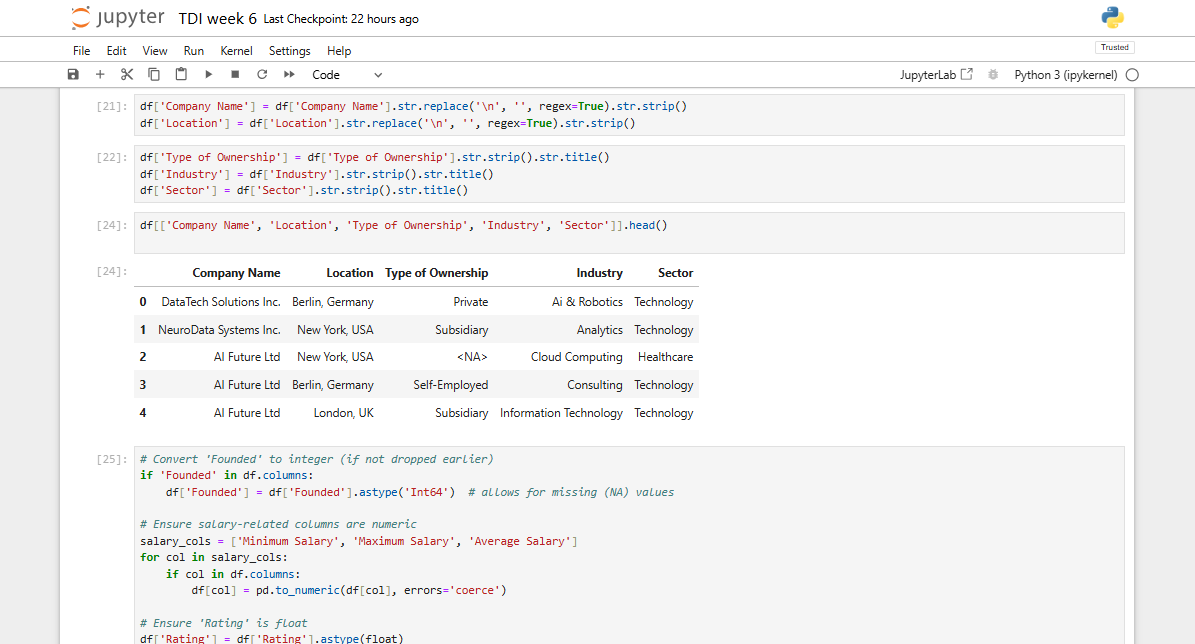
Task: Open the Run menu
Action: tap(194, 51)
